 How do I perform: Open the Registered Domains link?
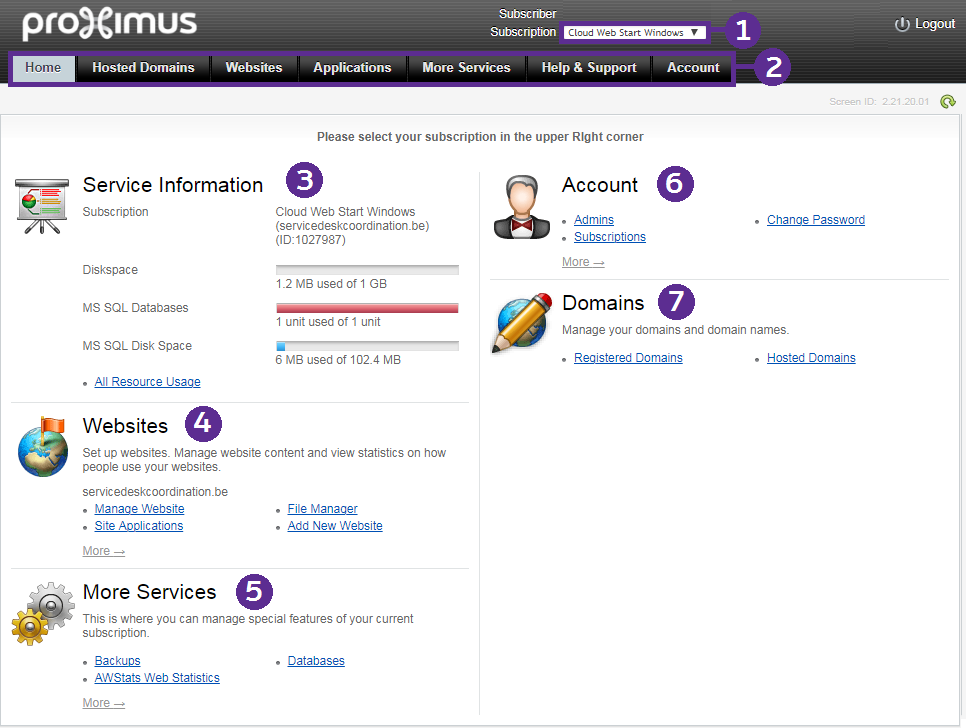(628, 358)
